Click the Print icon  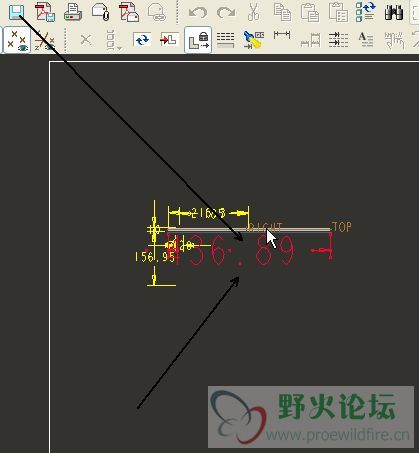click(73, 12)
